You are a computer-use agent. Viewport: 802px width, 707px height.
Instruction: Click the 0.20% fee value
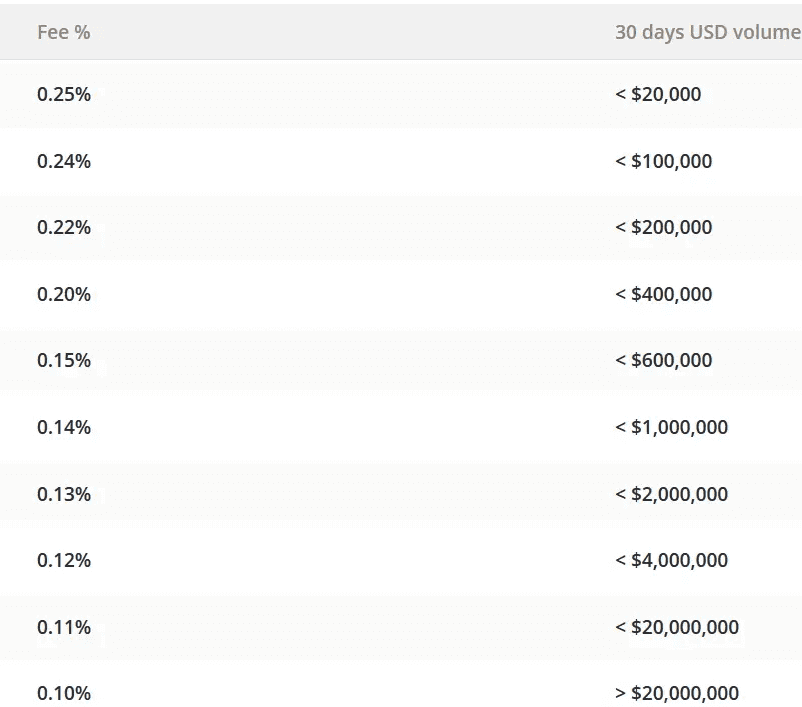click(64, 294)
